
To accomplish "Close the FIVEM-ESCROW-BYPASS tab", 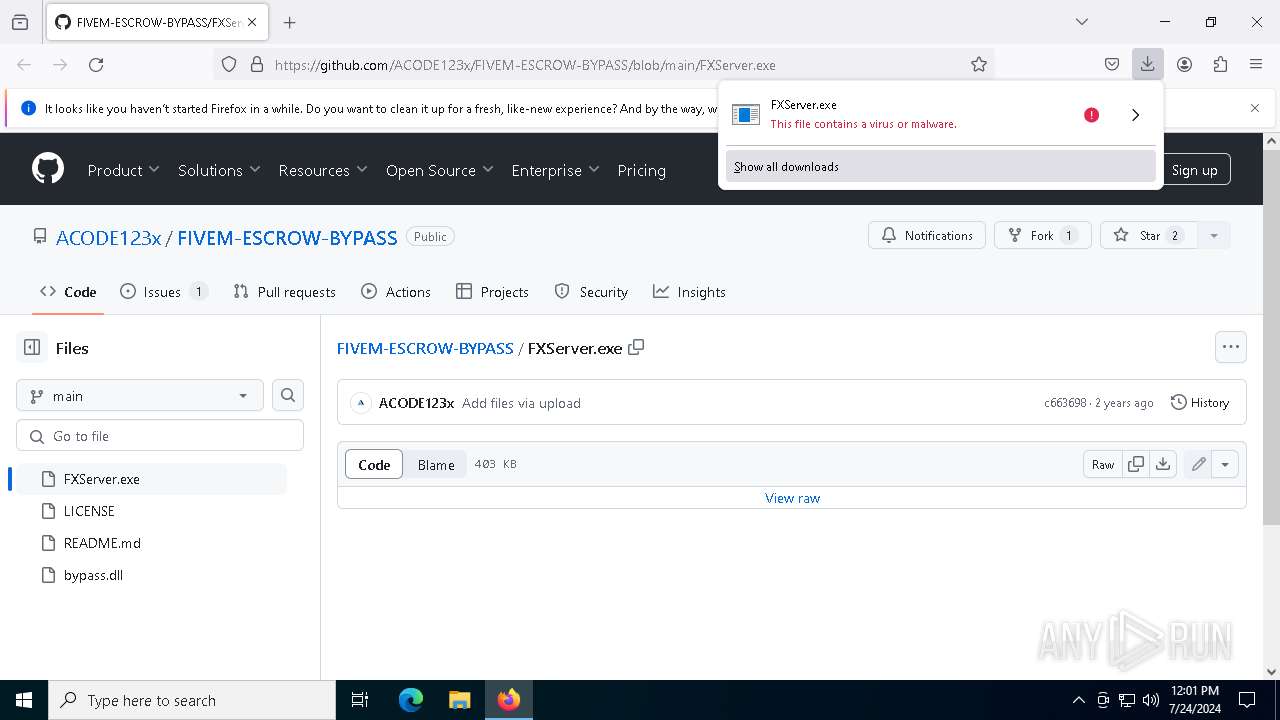I will [x=251, y=22].
